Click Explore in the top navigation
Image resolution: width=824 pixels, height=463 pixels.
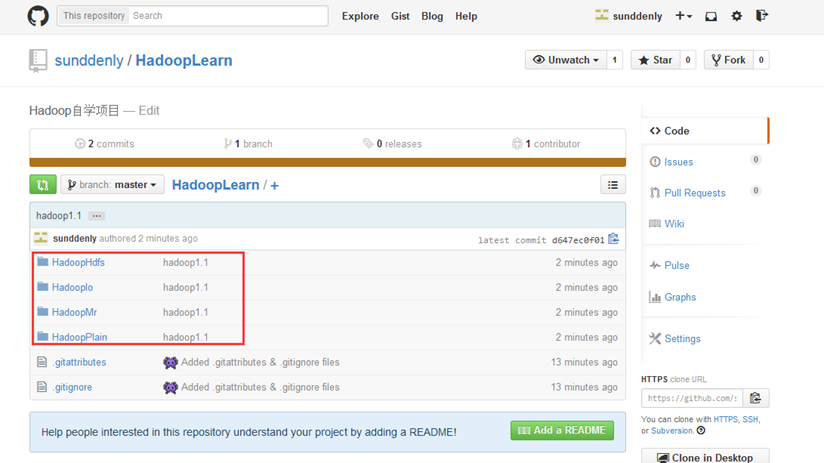click(x=360, y=16)
